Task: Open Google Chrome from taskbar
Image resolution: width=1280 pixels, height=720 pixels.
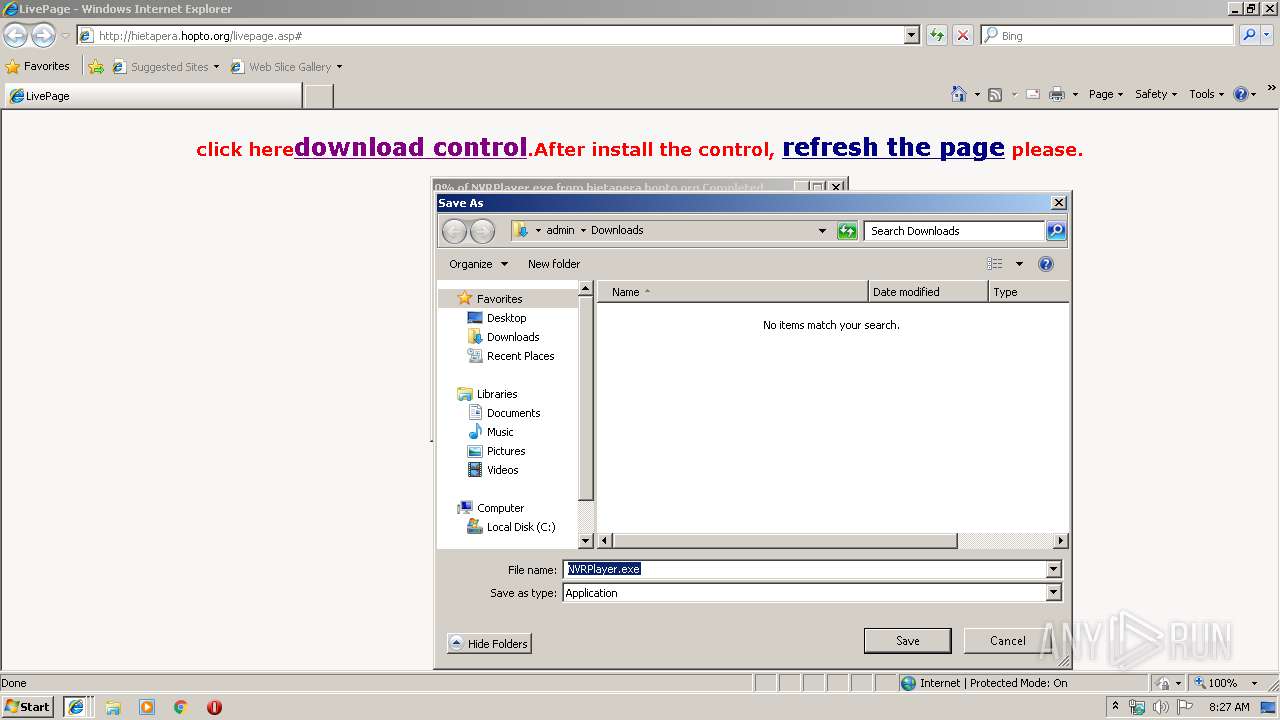Action: point(181,707)
